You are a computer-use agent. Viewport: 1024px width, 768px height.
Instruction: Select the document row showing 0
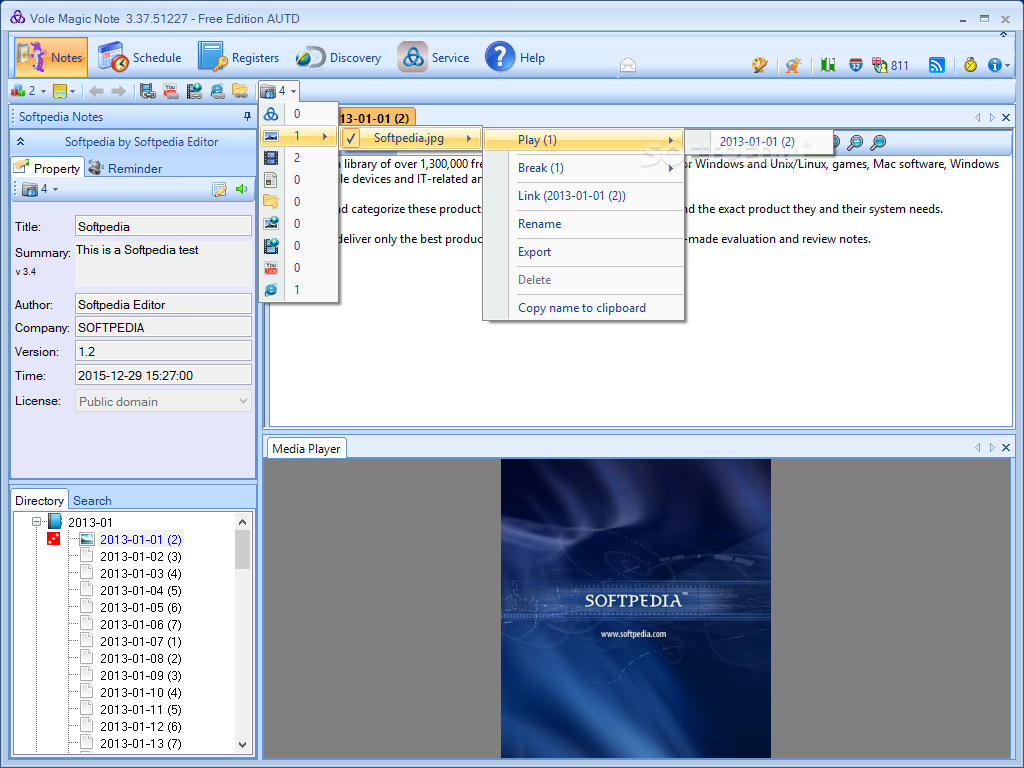coord(298,180)
